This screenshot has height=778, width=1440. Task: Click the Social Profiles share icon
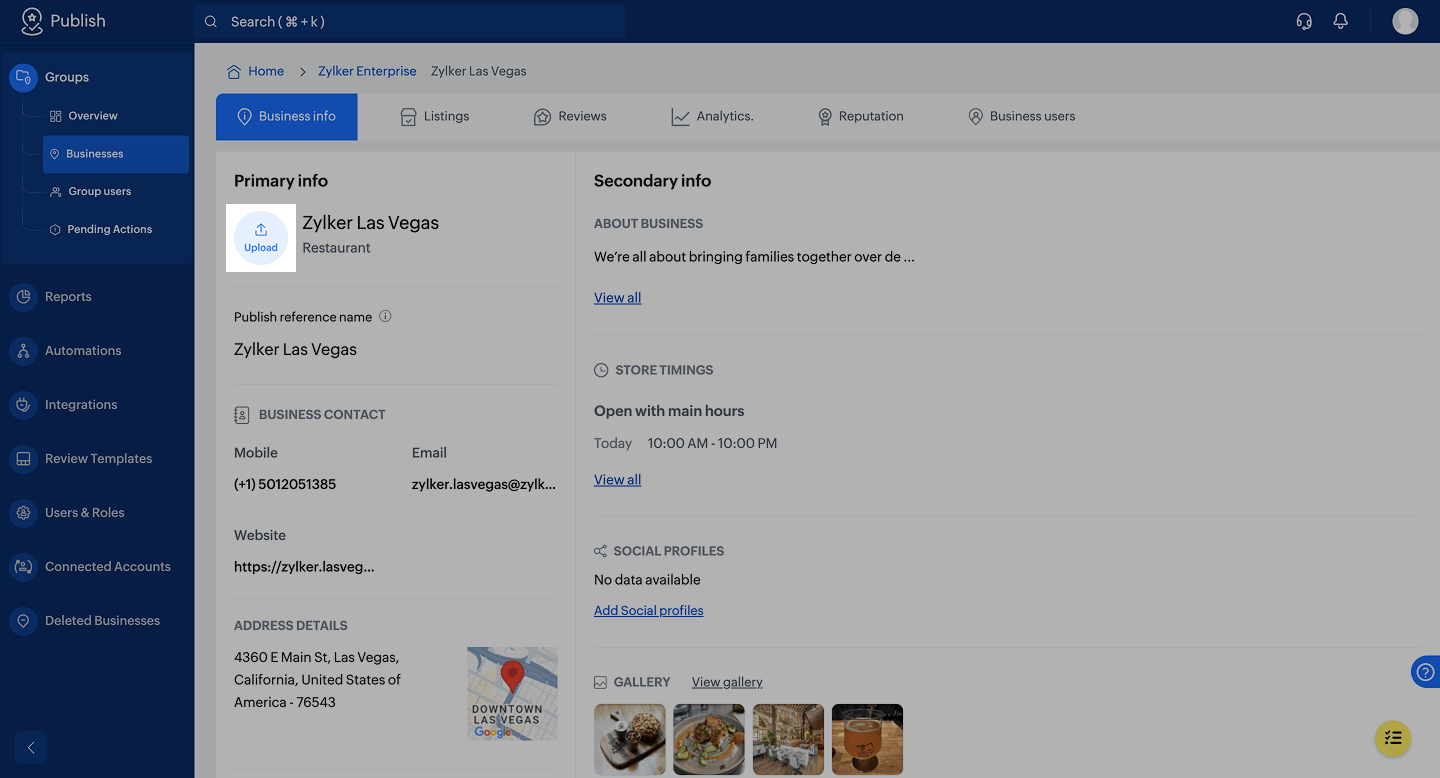coord(600,551)
